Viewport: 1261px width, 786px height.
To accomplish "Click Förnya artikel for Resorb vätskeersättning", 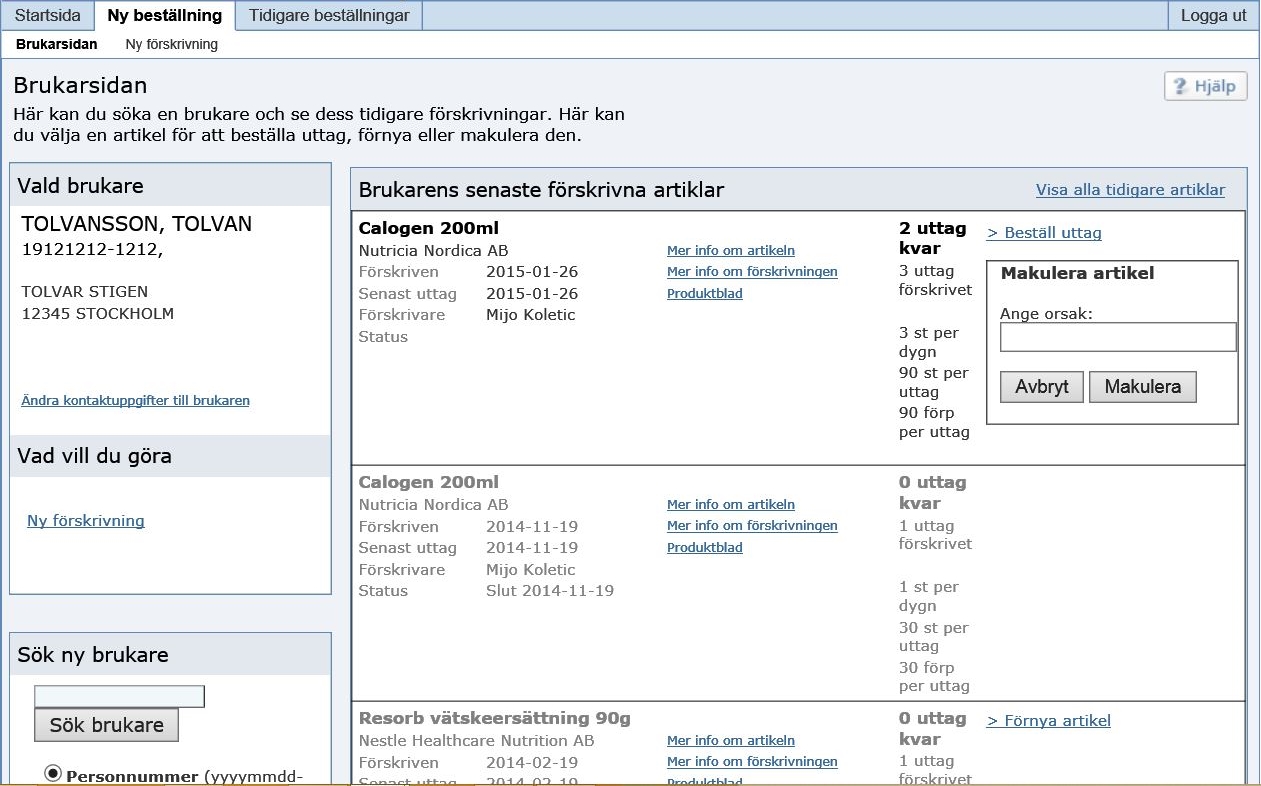I will (x=1048, y=721).
